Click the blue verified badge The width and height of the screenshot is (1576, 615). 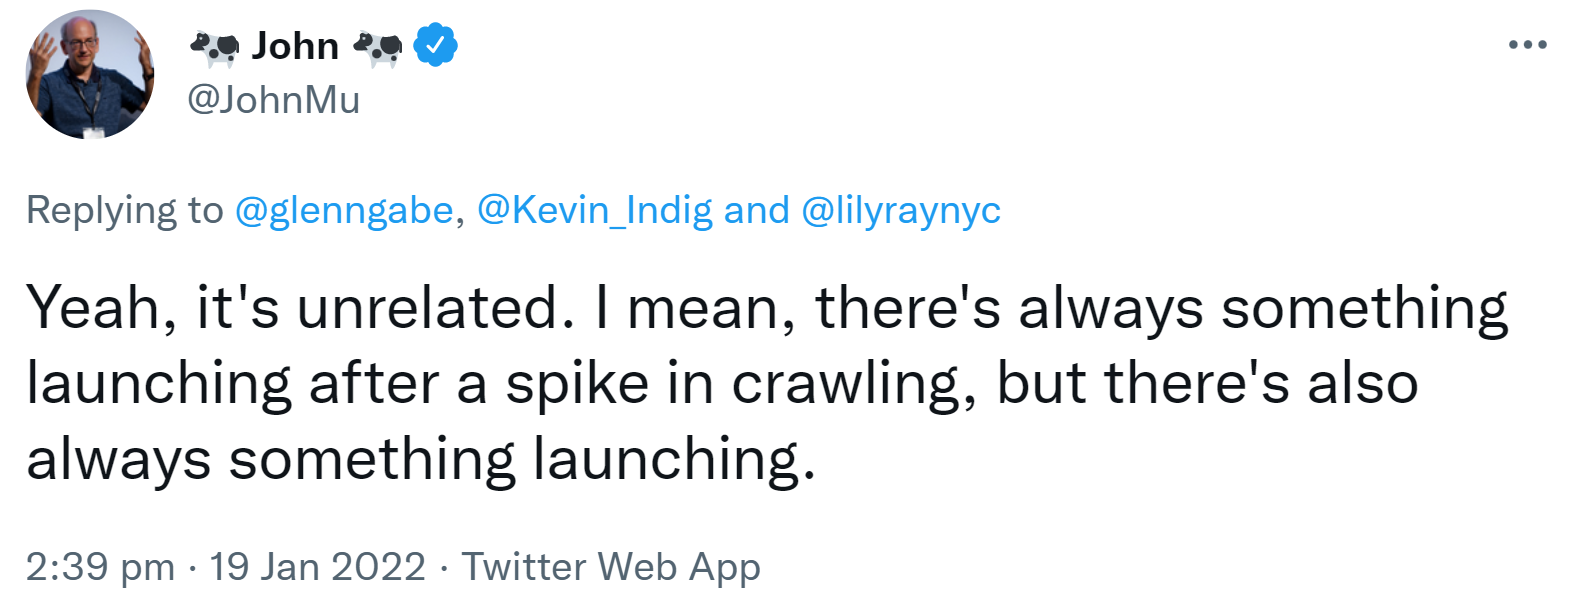(x=436, y=46)
